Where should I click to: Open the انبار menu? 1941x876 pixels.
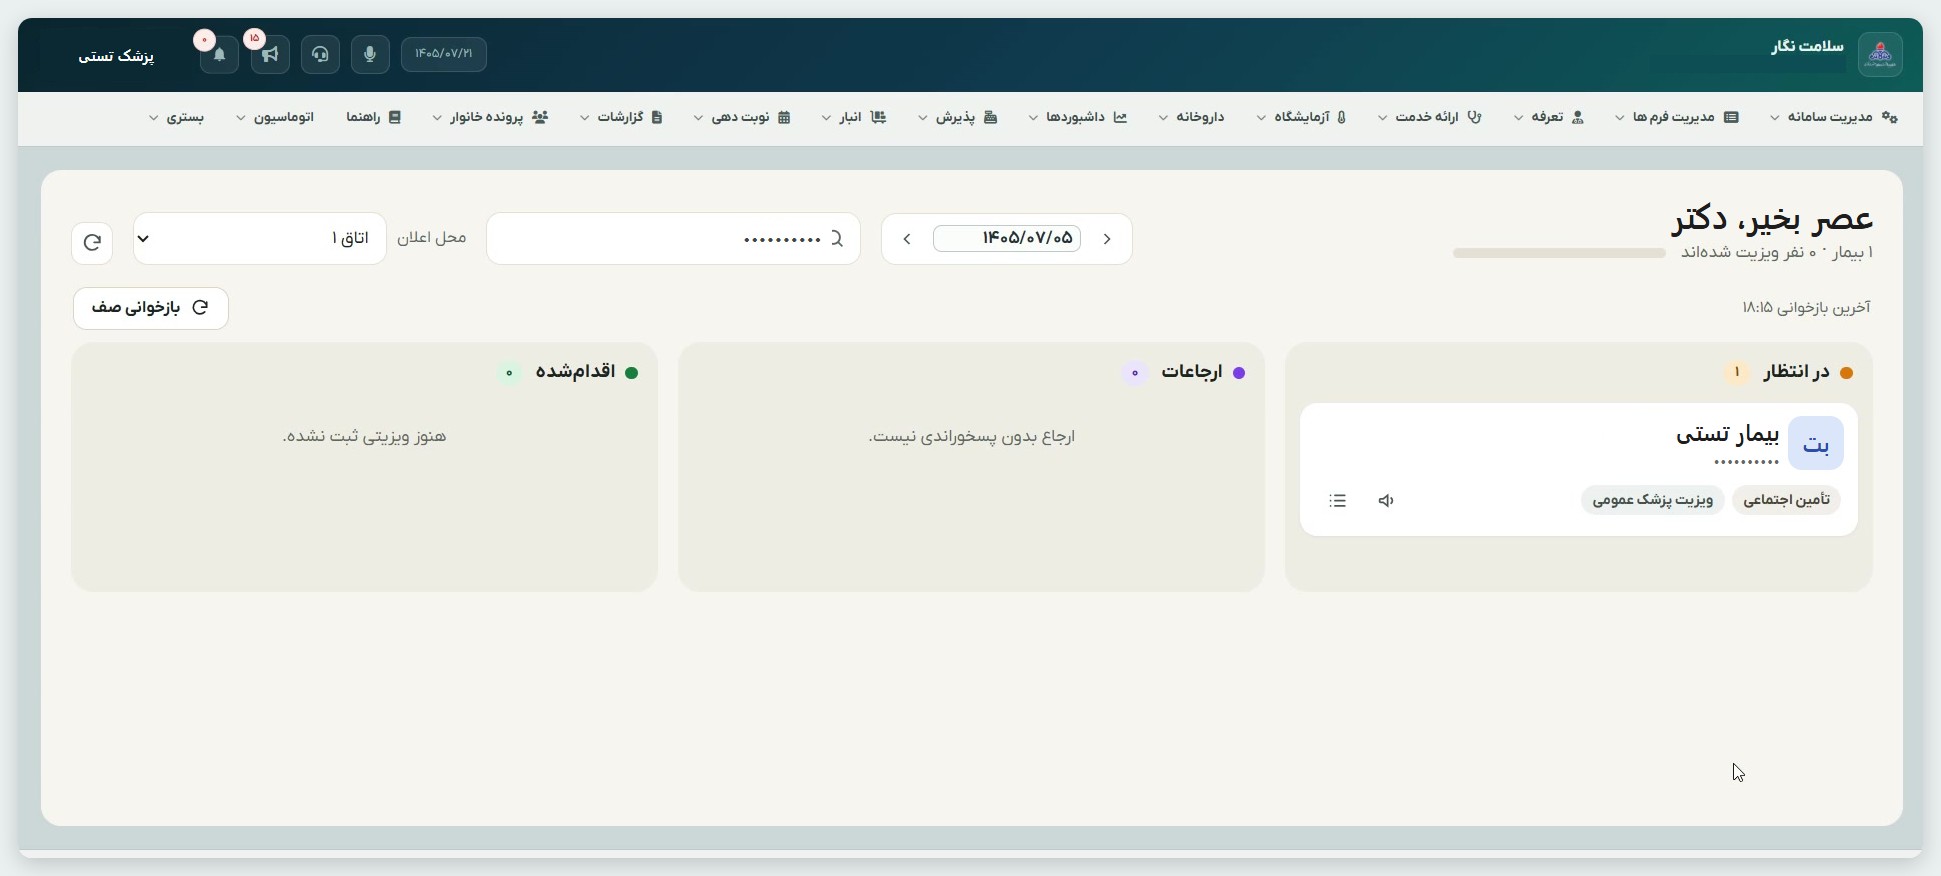(854, 117)
